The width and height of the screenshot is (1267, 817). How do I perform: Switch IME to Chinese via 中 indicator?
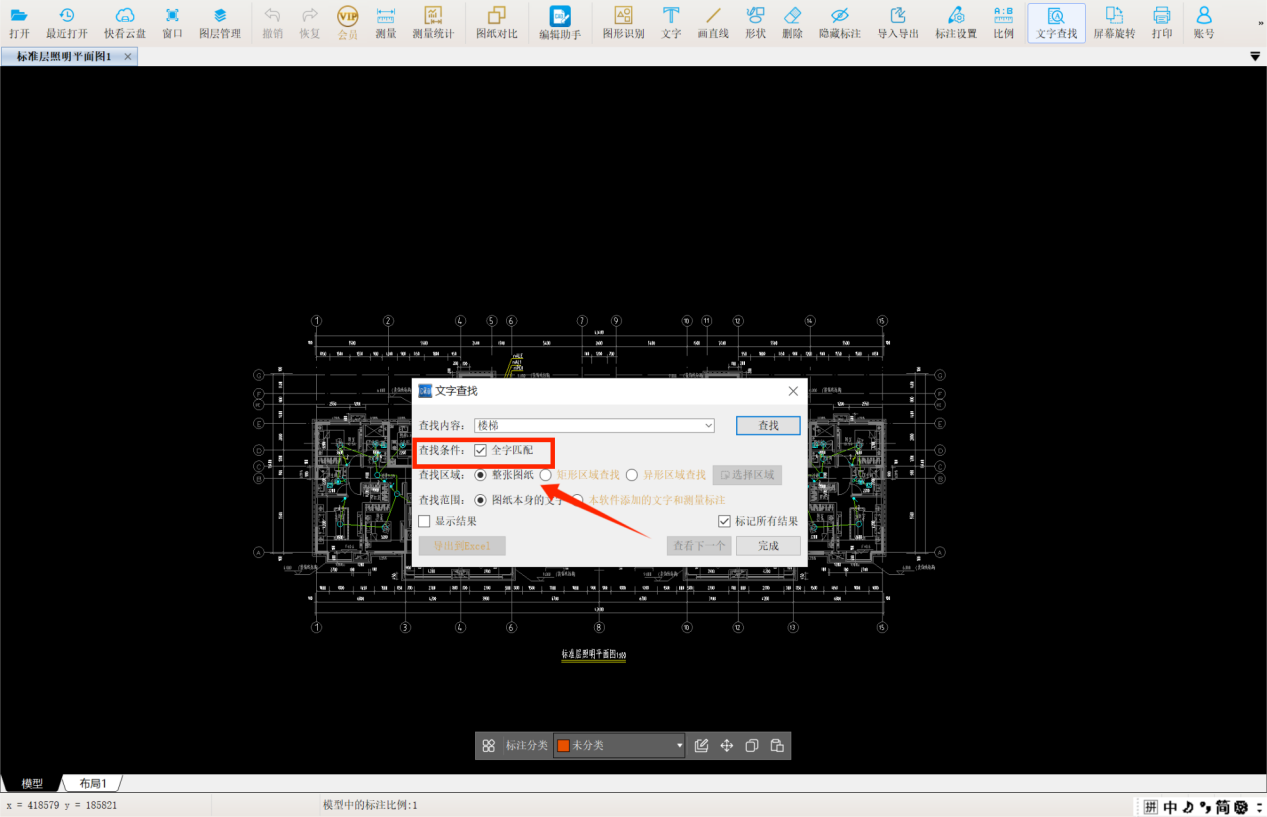pyautogui.click(x=1171, y=807)
